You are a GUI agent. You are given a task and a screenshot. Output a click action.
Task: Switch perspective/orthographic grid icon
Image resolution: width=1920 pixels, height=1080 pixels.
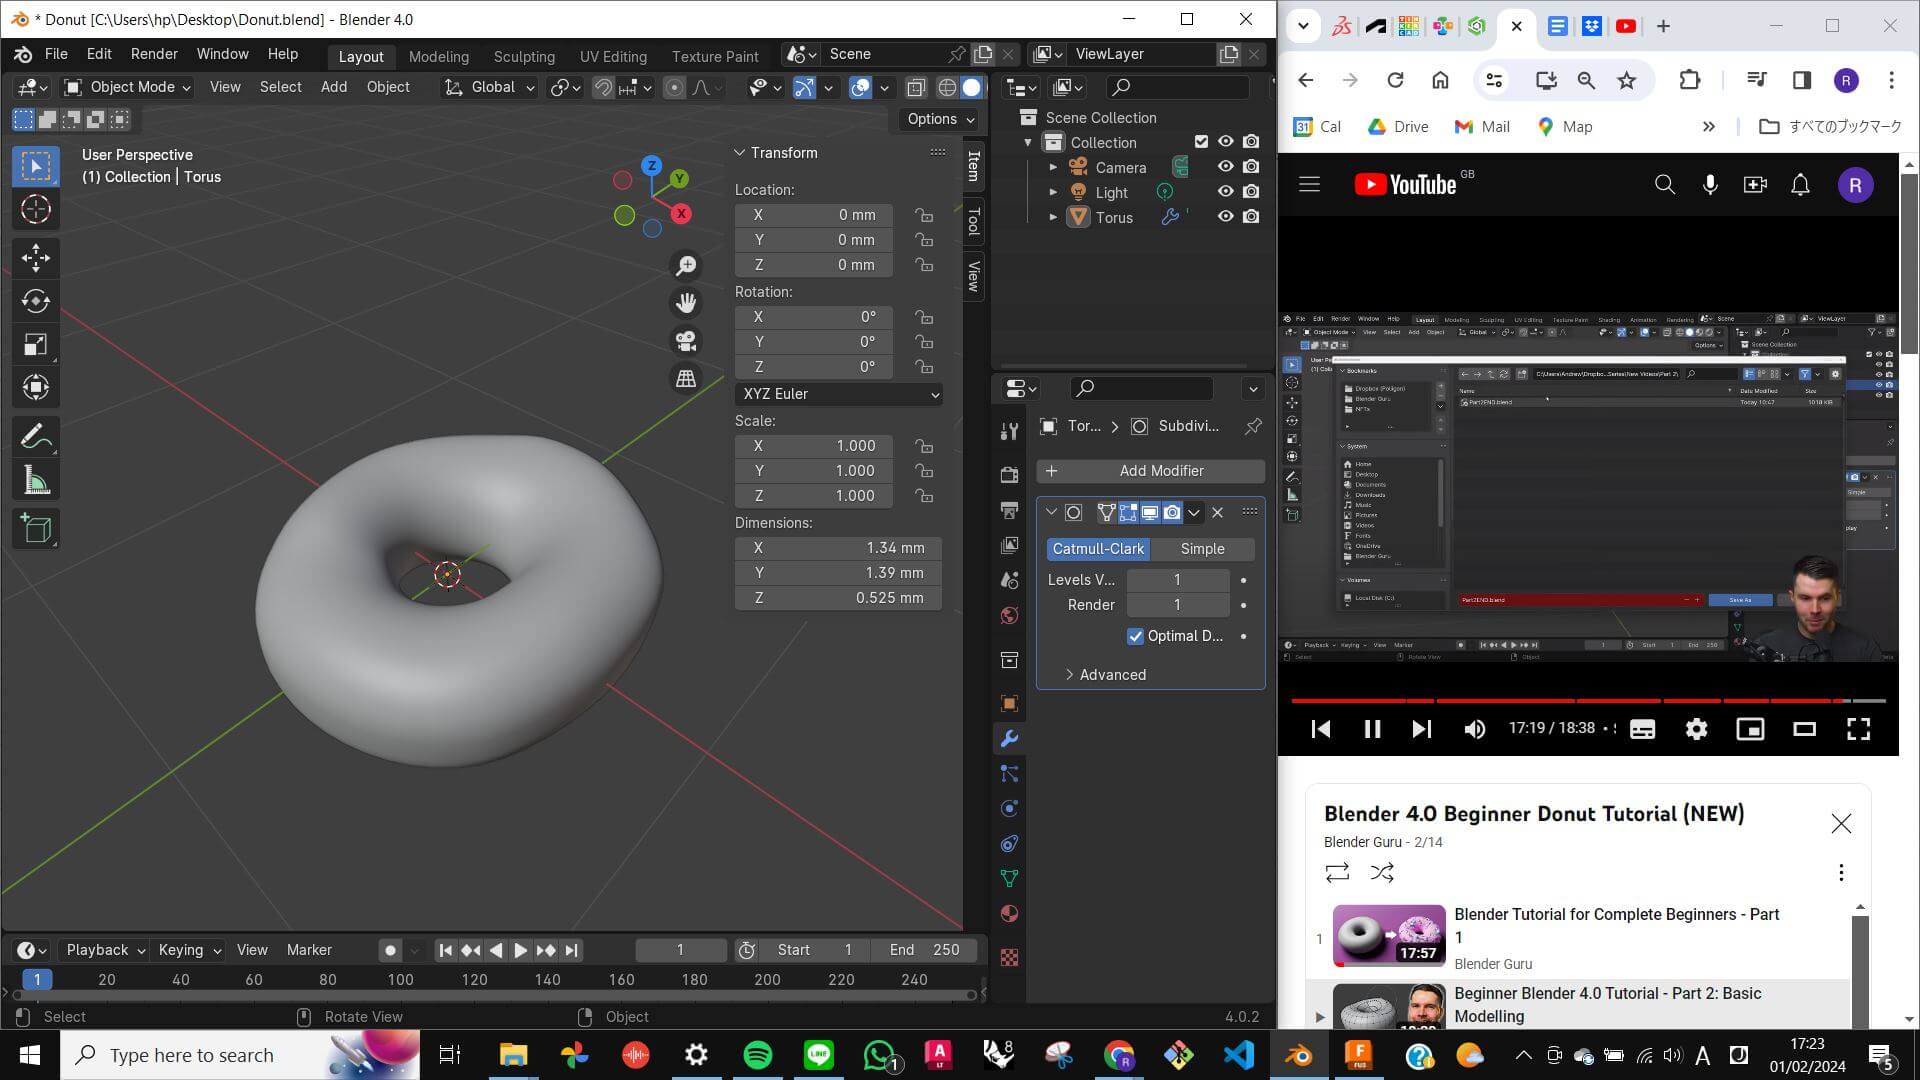point(686,379)
